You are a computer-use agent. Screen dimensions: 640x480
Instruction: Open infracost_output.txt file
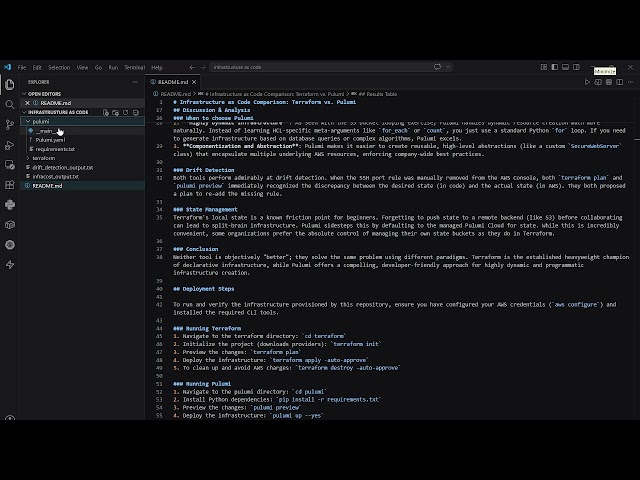point(83,176)
